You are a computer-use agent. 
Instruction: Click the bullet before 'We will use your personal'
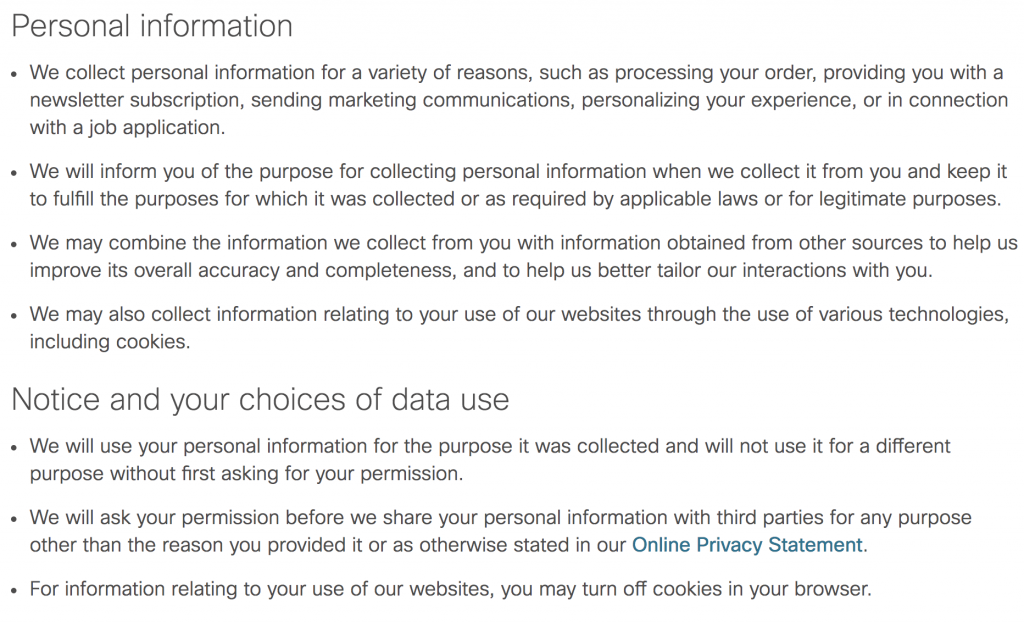pos(15,449)
